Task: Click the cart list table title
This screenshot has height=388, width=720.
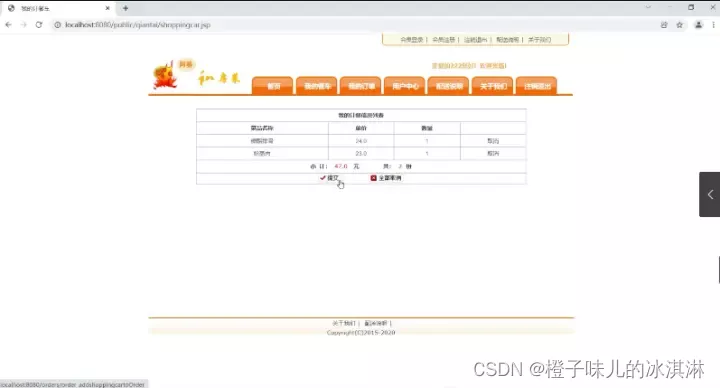Action: point(361,115)
